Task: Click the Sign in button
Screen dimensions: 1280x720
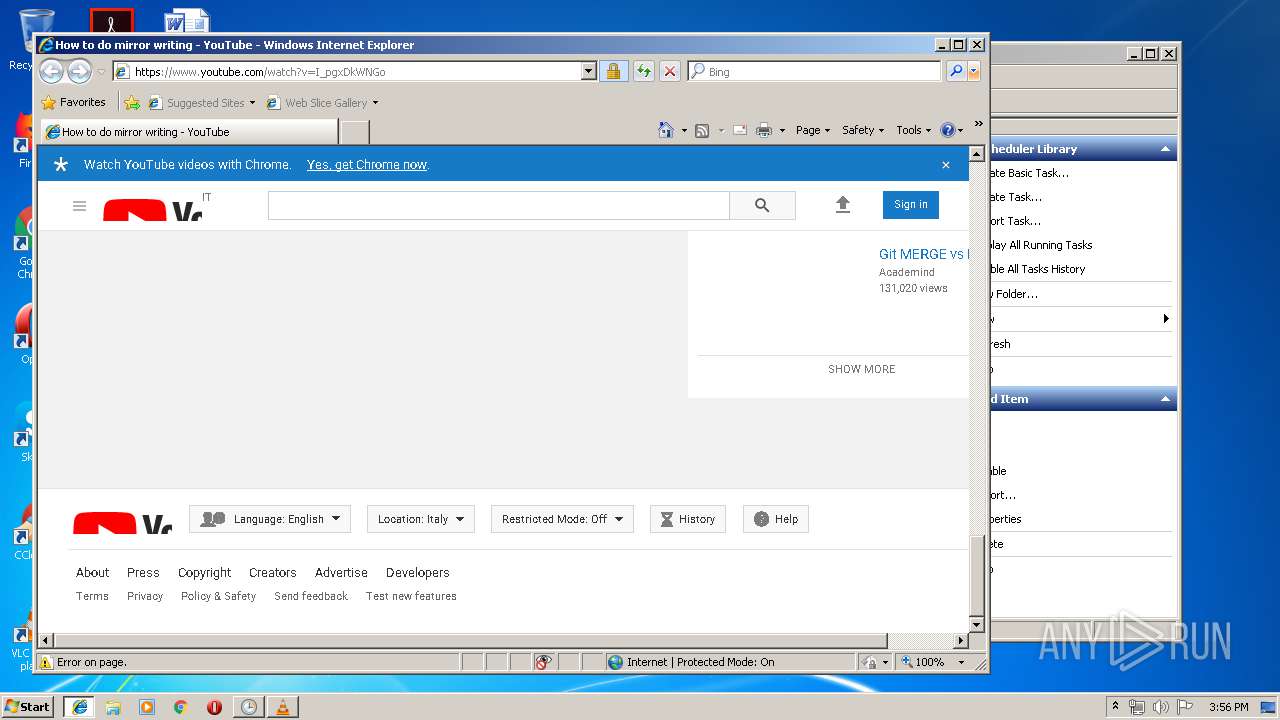Action: (x=911, y=204)
